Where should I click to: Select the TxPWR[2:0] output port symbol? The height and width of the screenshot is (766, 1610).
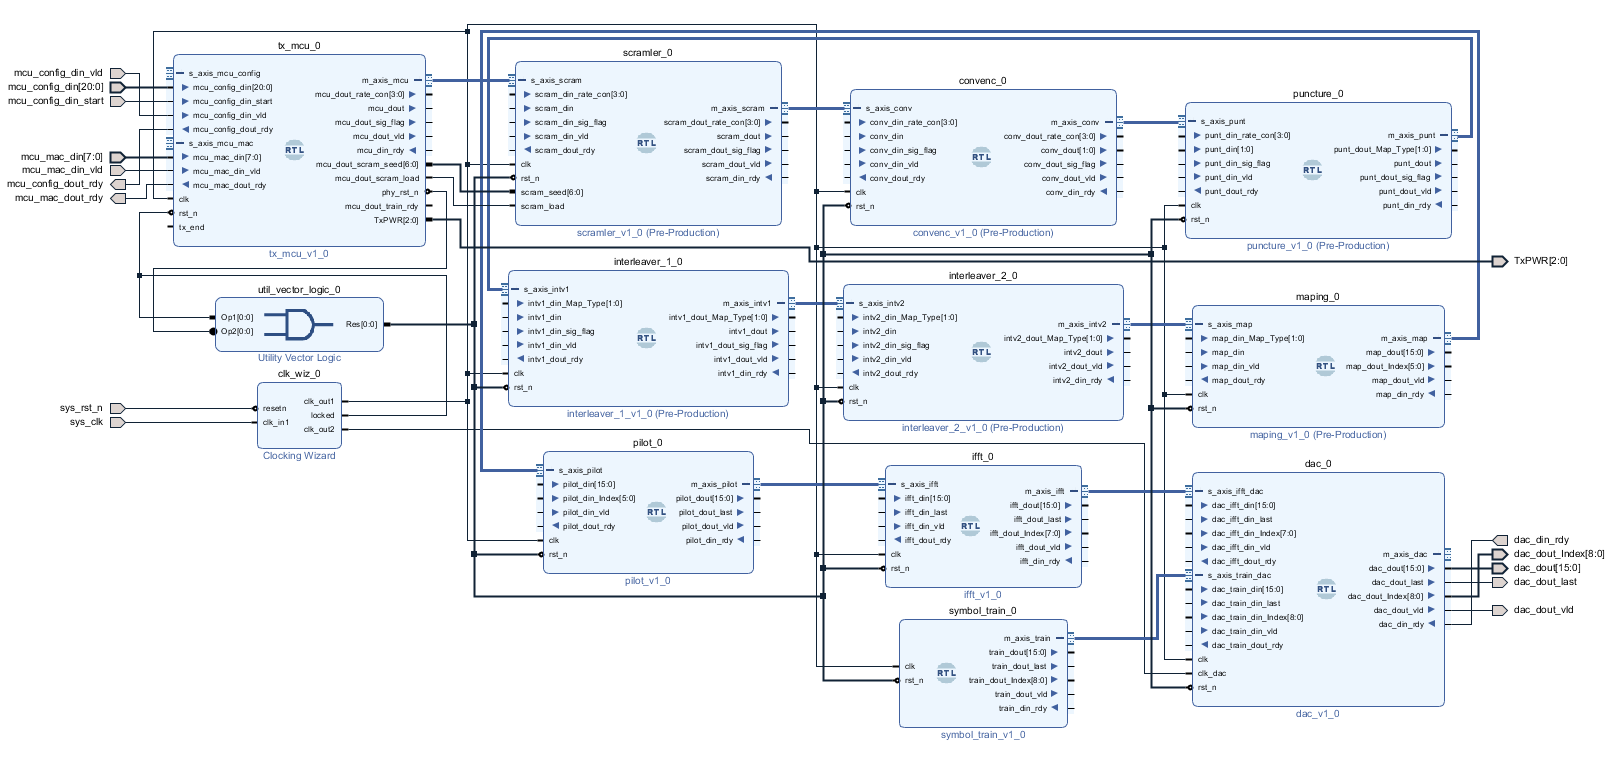(x=1499, y=261)
